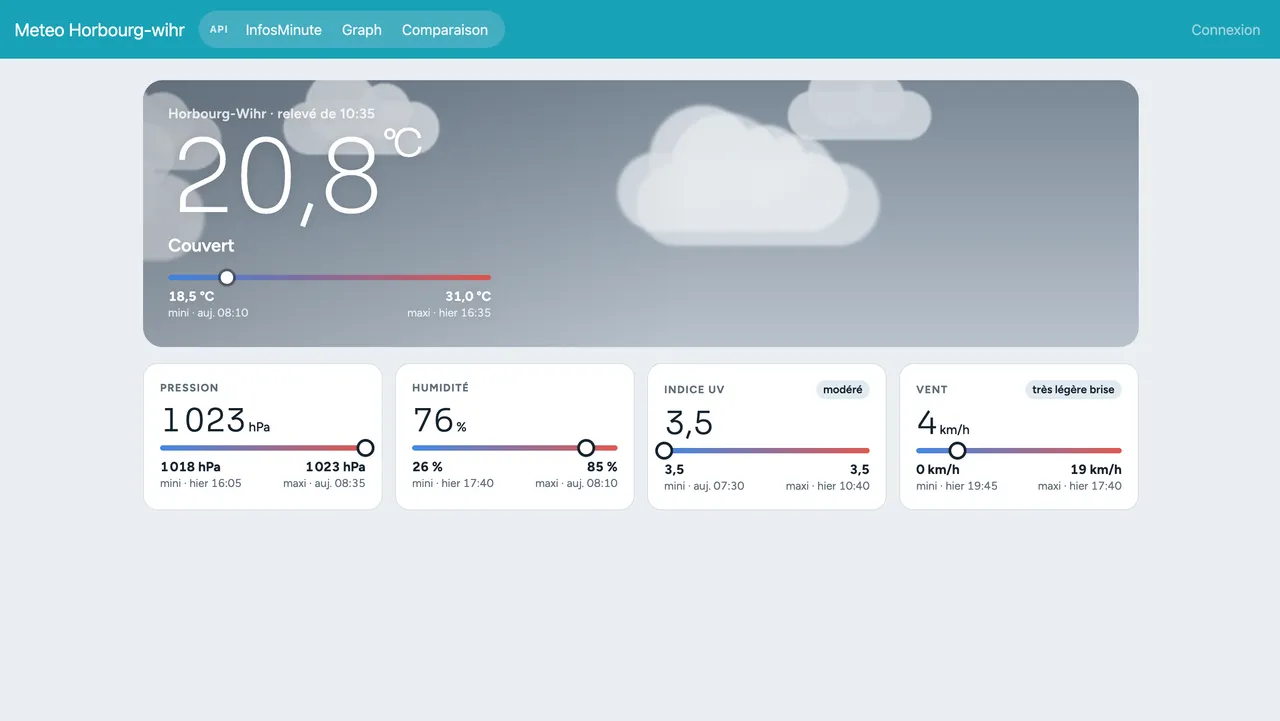The image size is (1280, 721).
Task: Click the 0 km/h minimum wind
Action: [x=938, y=470]
